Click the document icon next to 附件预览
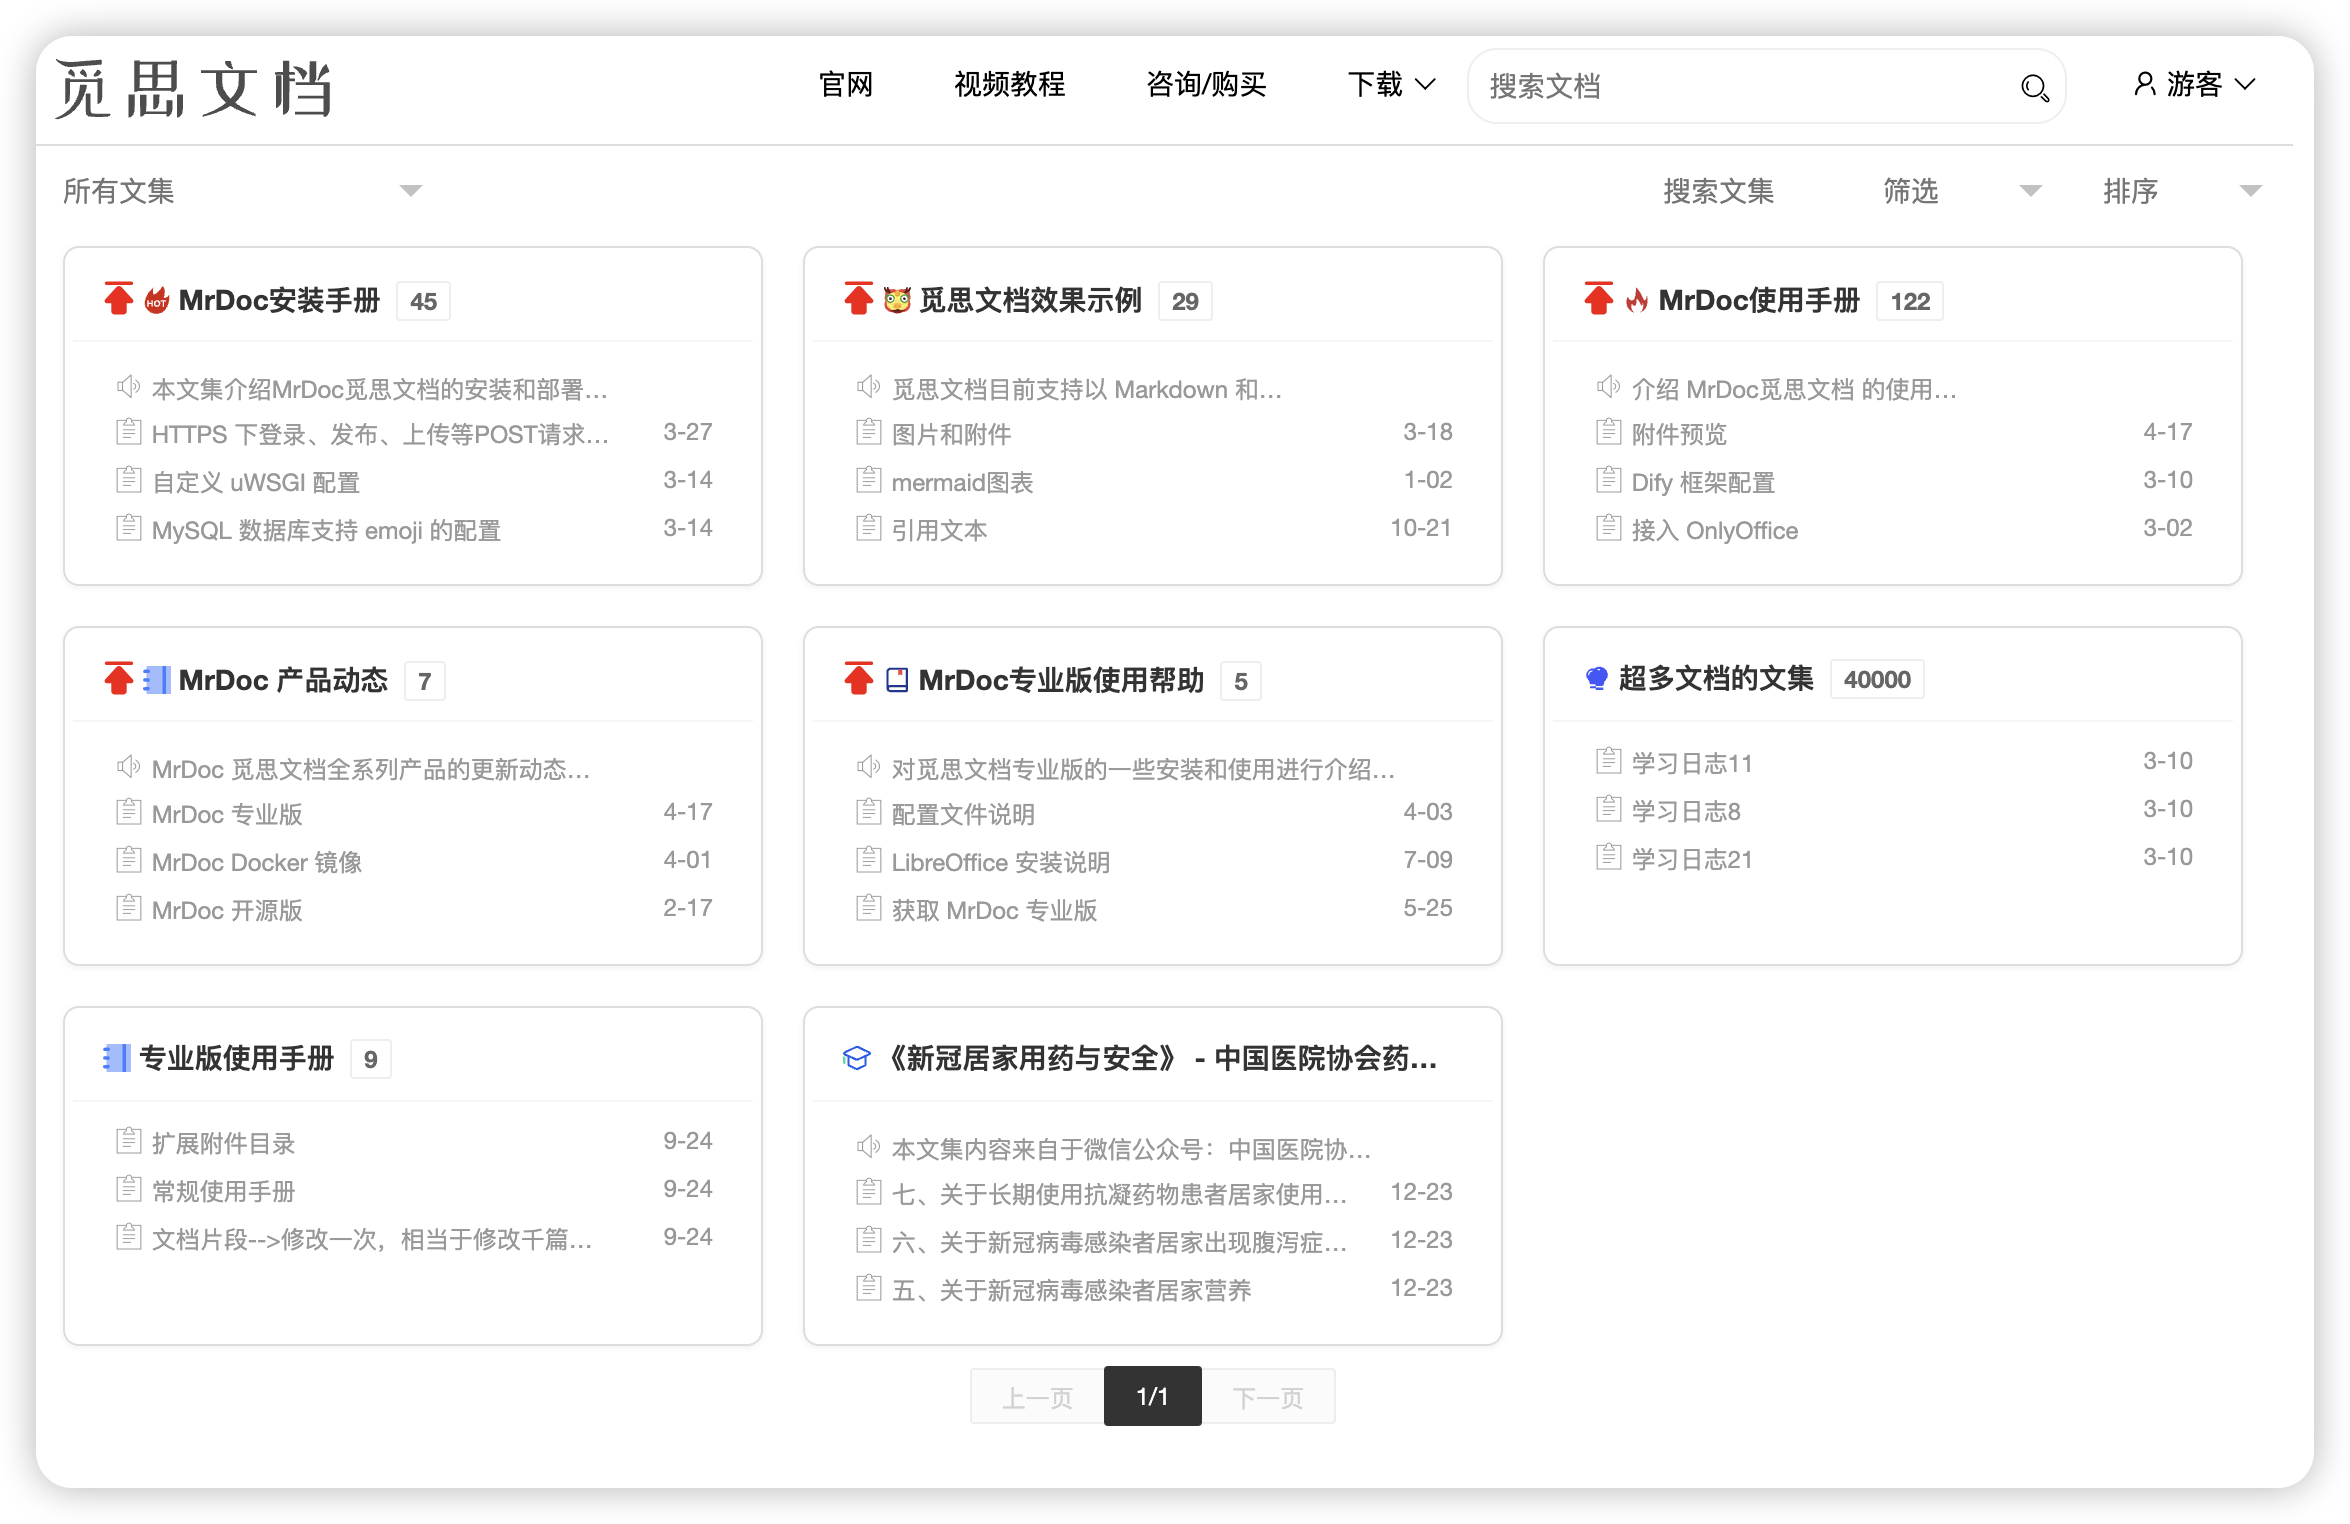 pyautogui.click(x=1608, y=432)
